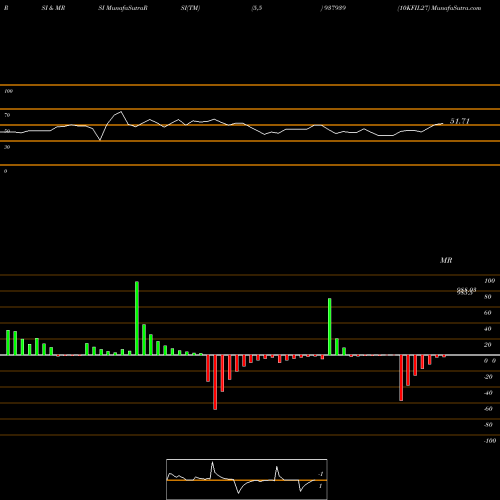Image resolution: width=500 pixels, height=500 pixels.
Task: Click the 0 label on the RSI axis
Action: 5,171
